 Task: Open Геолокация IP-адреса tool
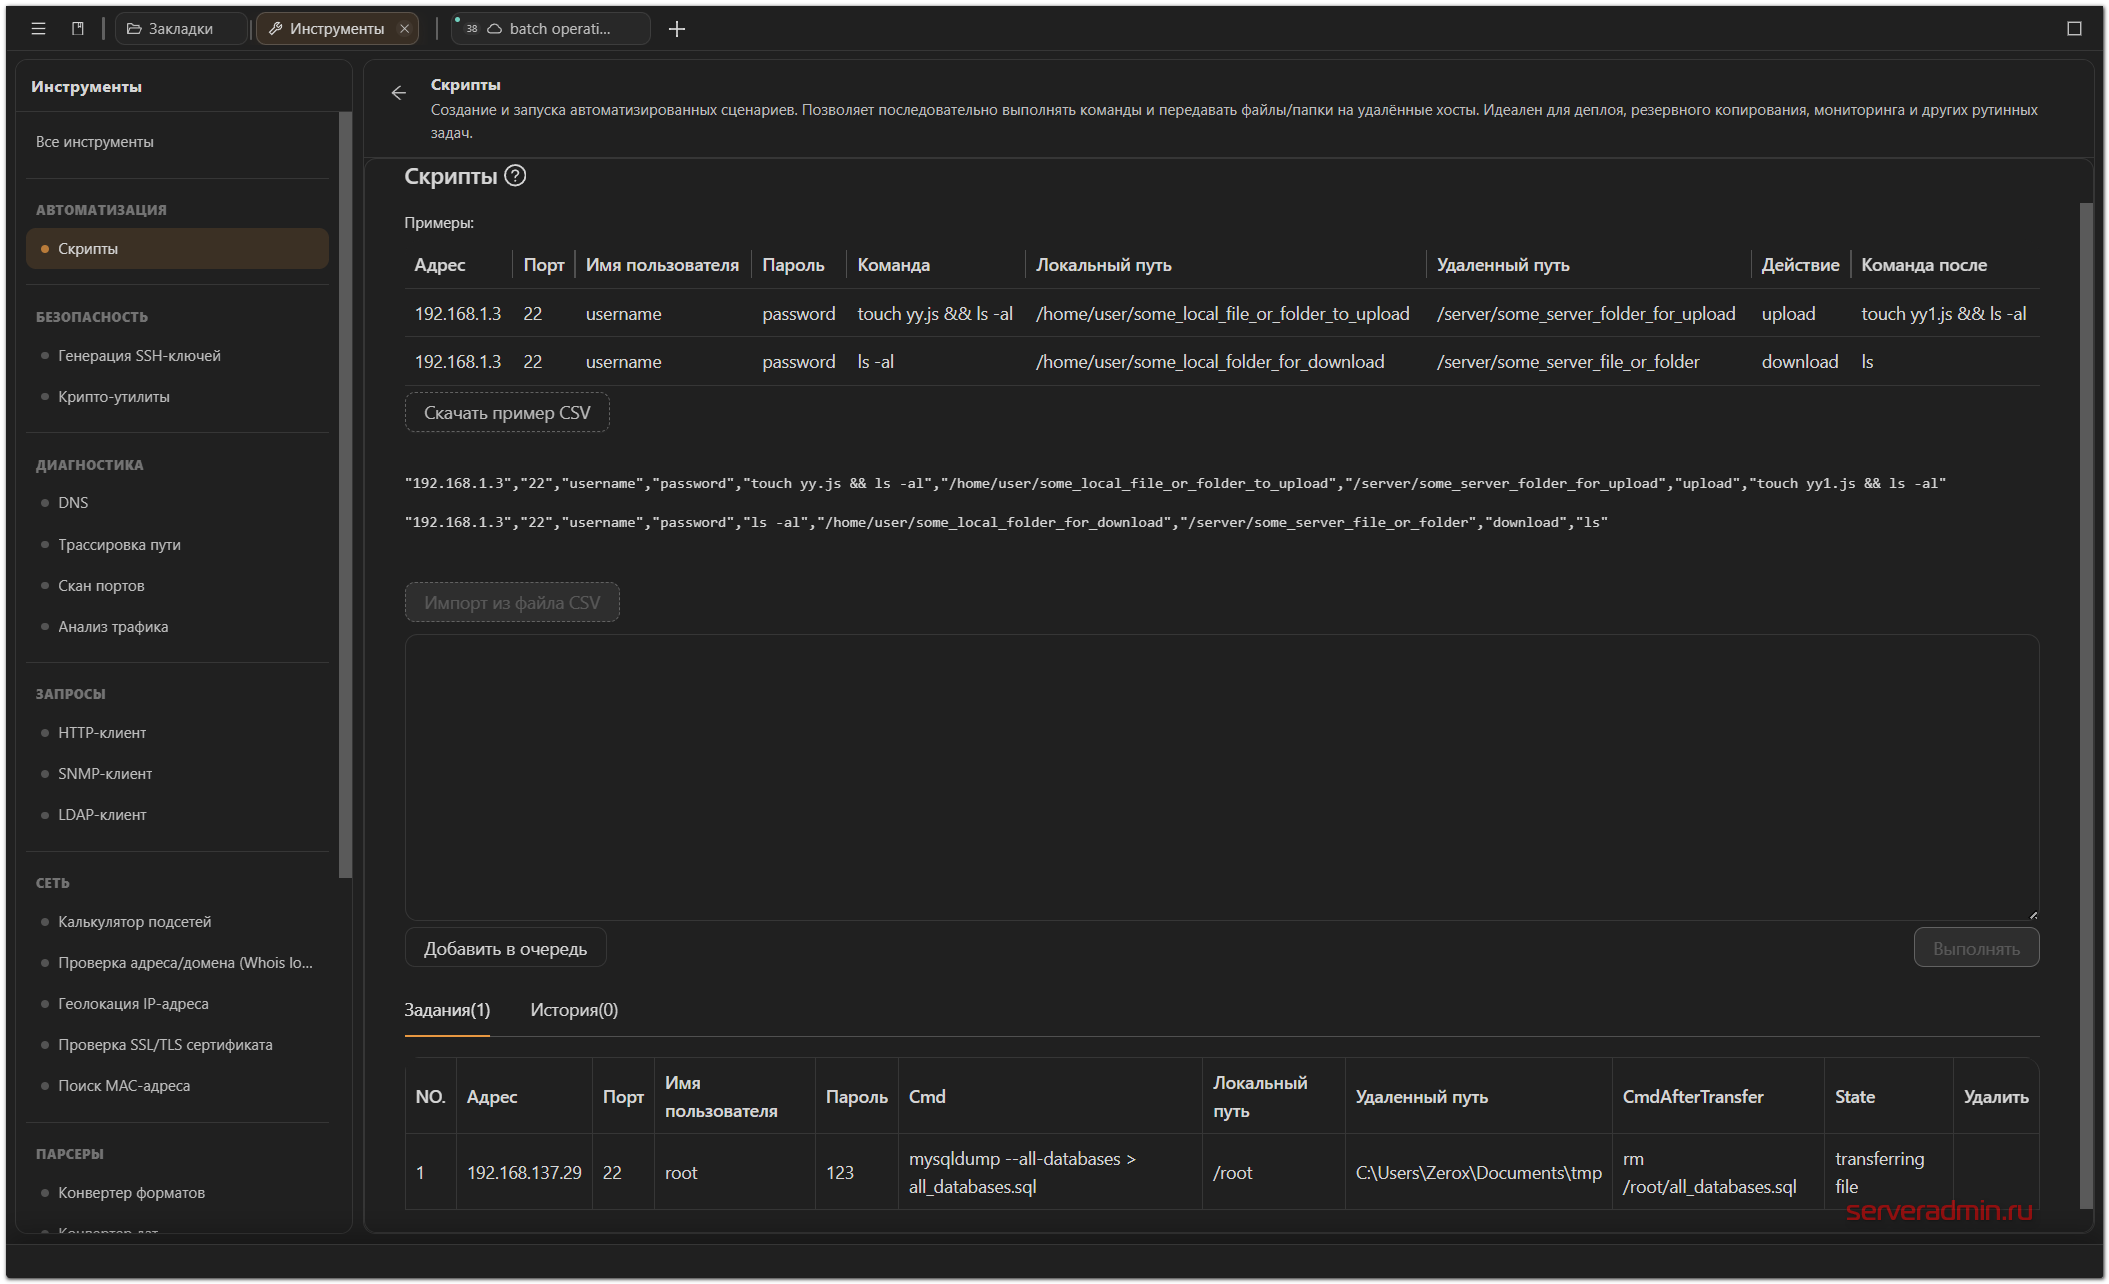(178, 1004)
